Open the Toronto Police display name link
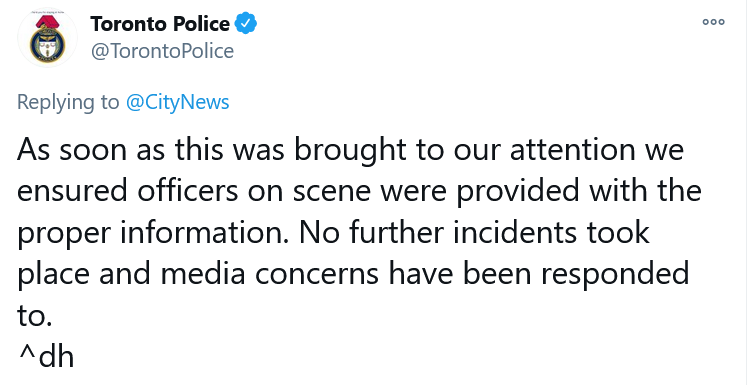Viewport: 756px width, 385px height. (160, 24)
